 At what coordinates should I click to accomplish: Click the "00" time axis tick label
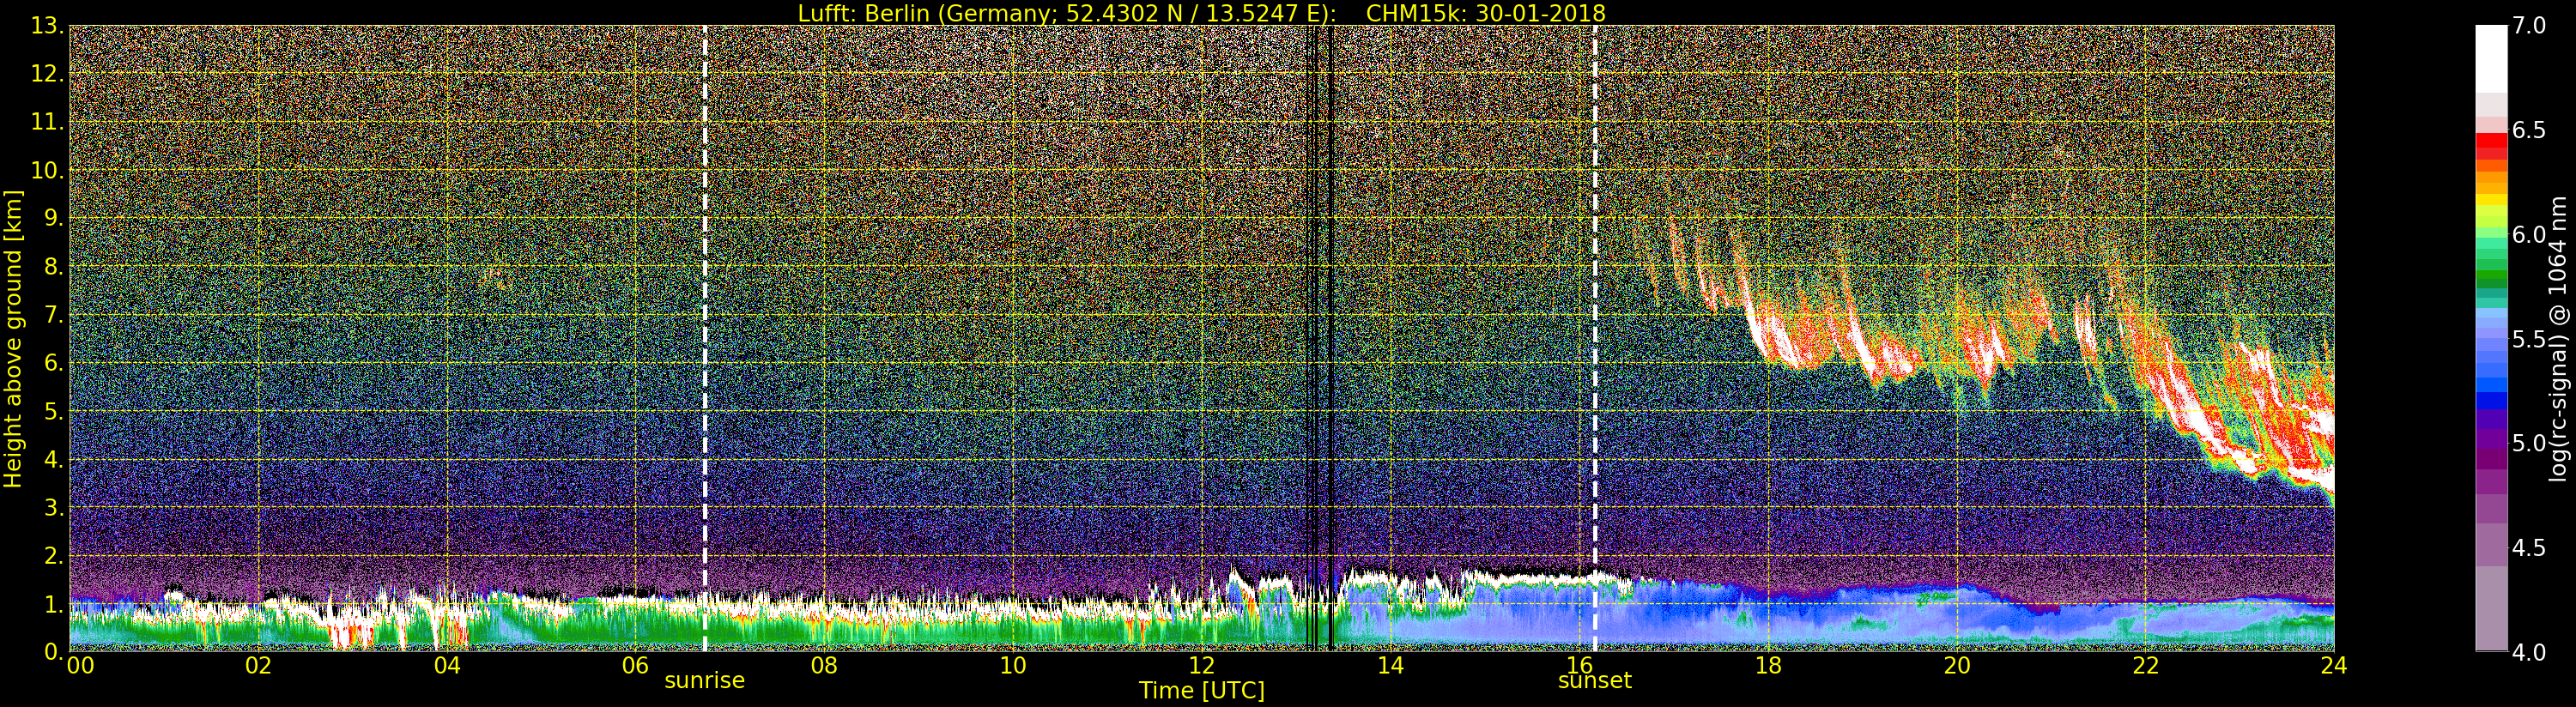point(80,666)
